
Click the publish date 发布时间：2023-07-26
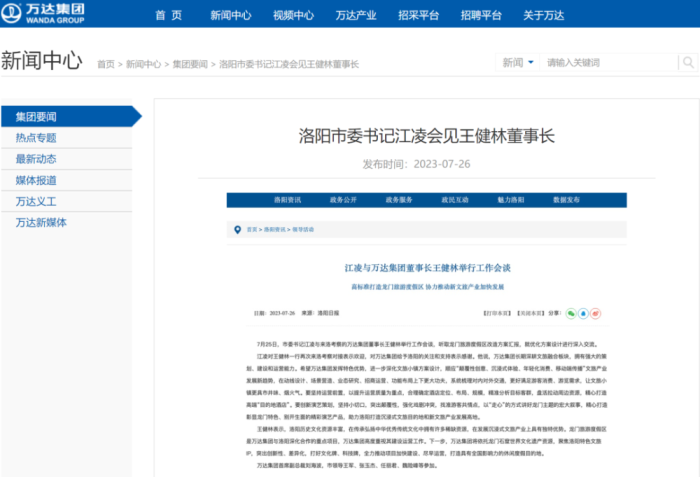pyautogui.click(x=416, y=164)
